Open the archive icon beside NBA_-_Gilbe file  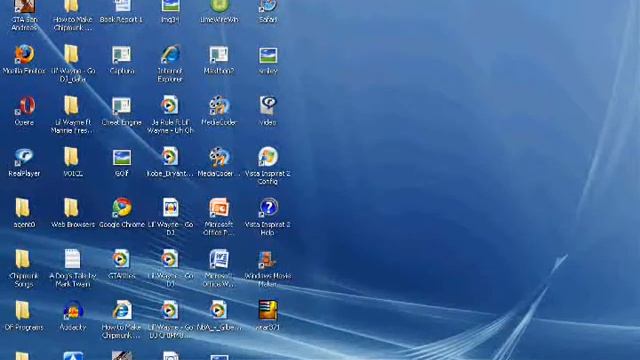(268, 310)
